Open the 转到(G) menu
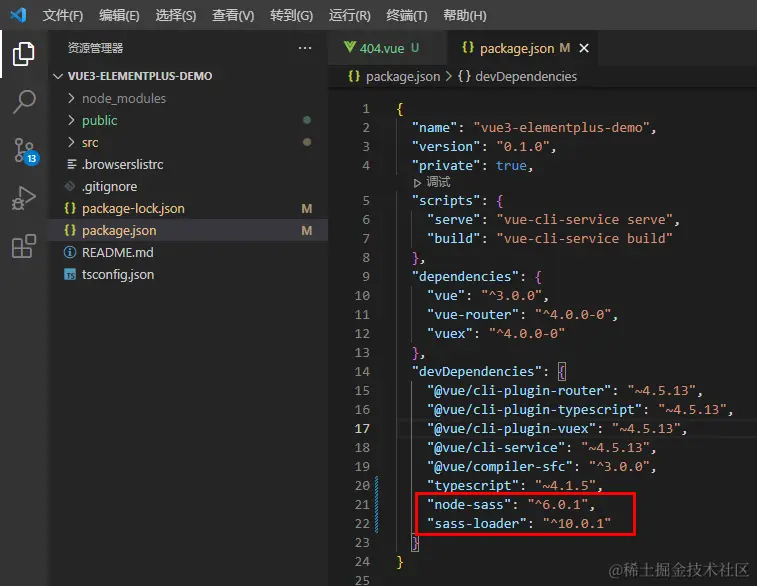 point(292,15)
